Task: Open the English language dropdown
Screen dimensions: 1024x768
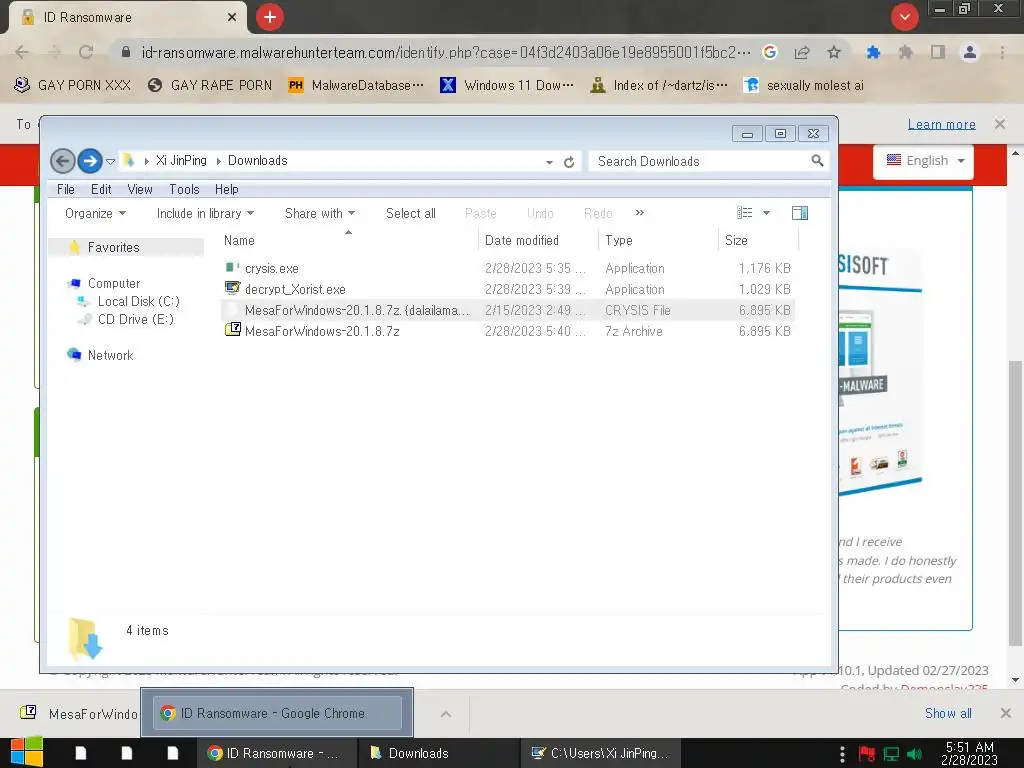Action: [924, 161]
